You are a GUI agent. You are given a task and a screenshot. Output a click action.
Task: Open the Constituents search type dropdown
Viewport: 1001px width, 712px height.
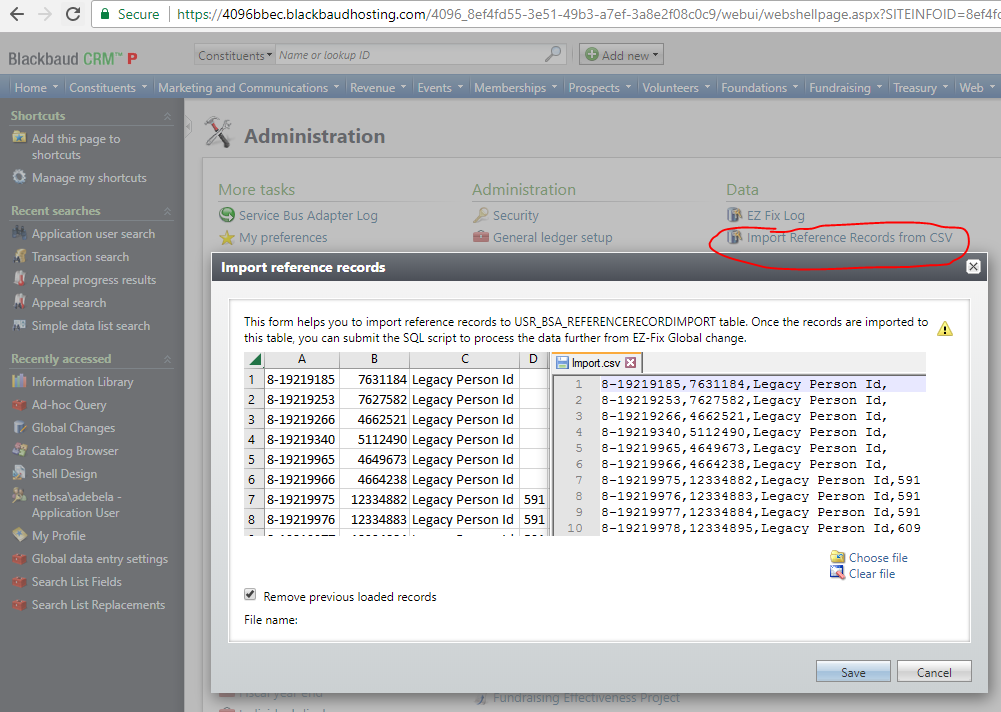point(235,56)
